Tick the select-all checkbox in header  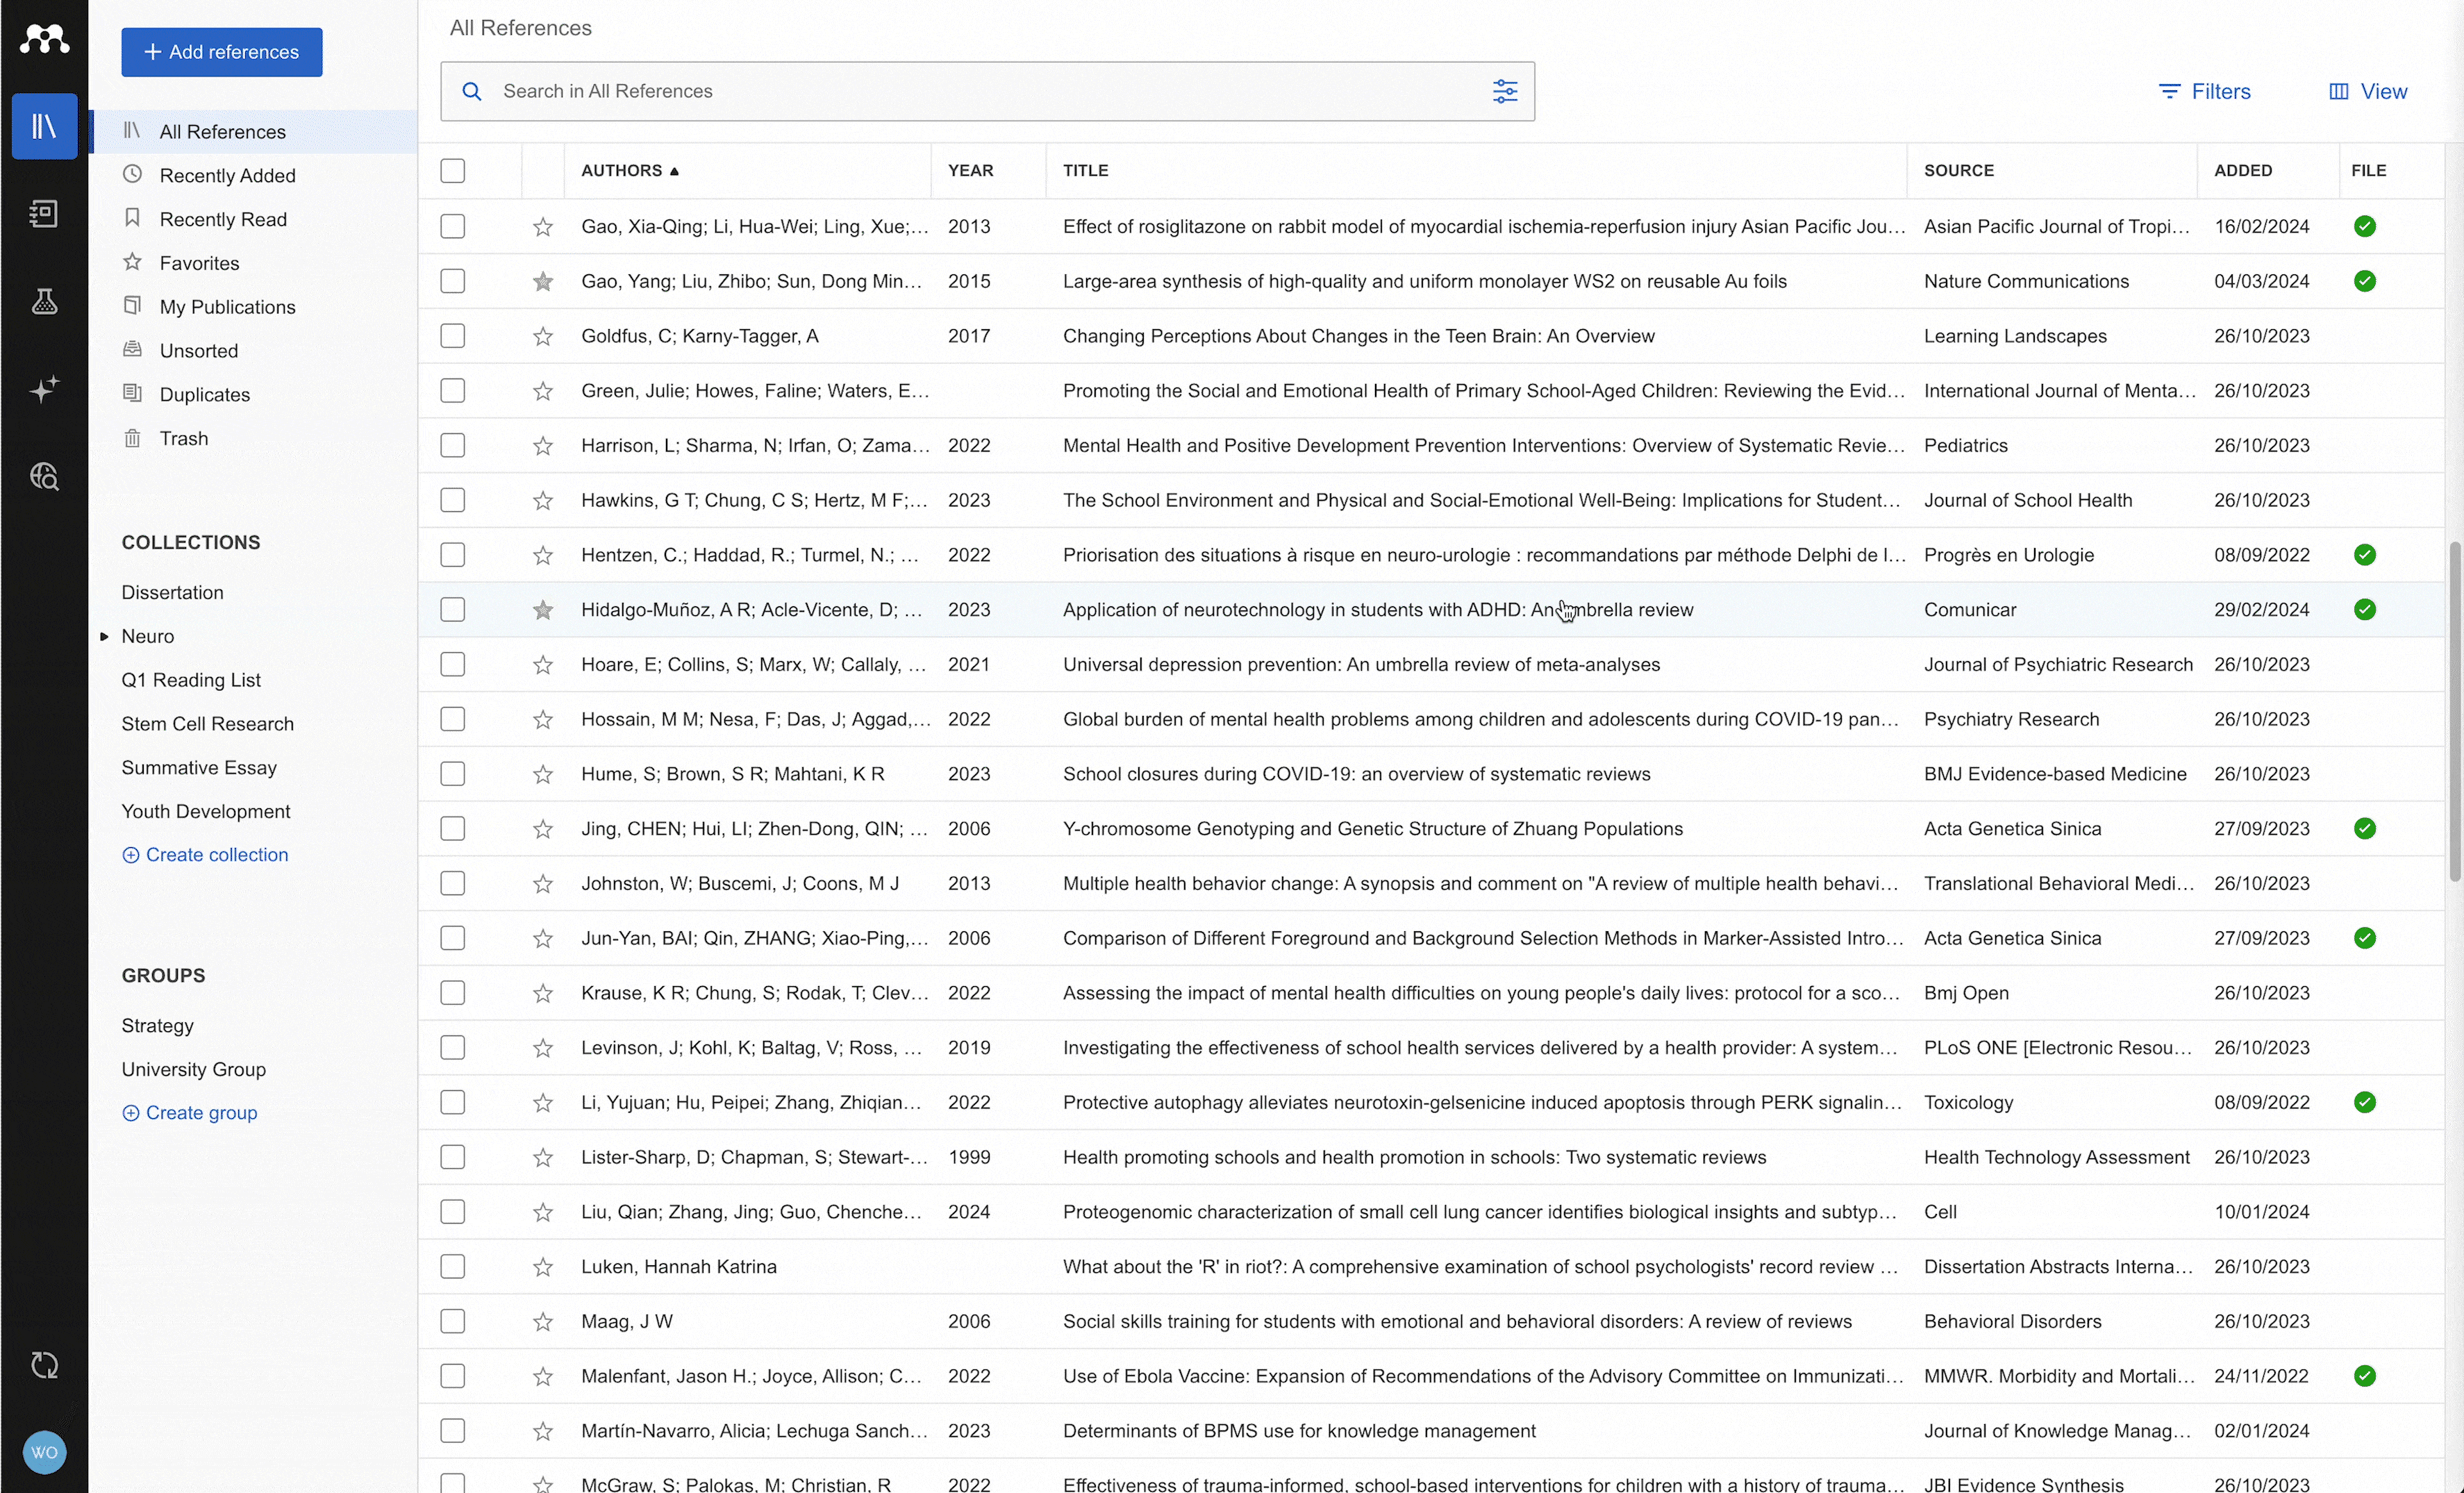click(453, 171)
